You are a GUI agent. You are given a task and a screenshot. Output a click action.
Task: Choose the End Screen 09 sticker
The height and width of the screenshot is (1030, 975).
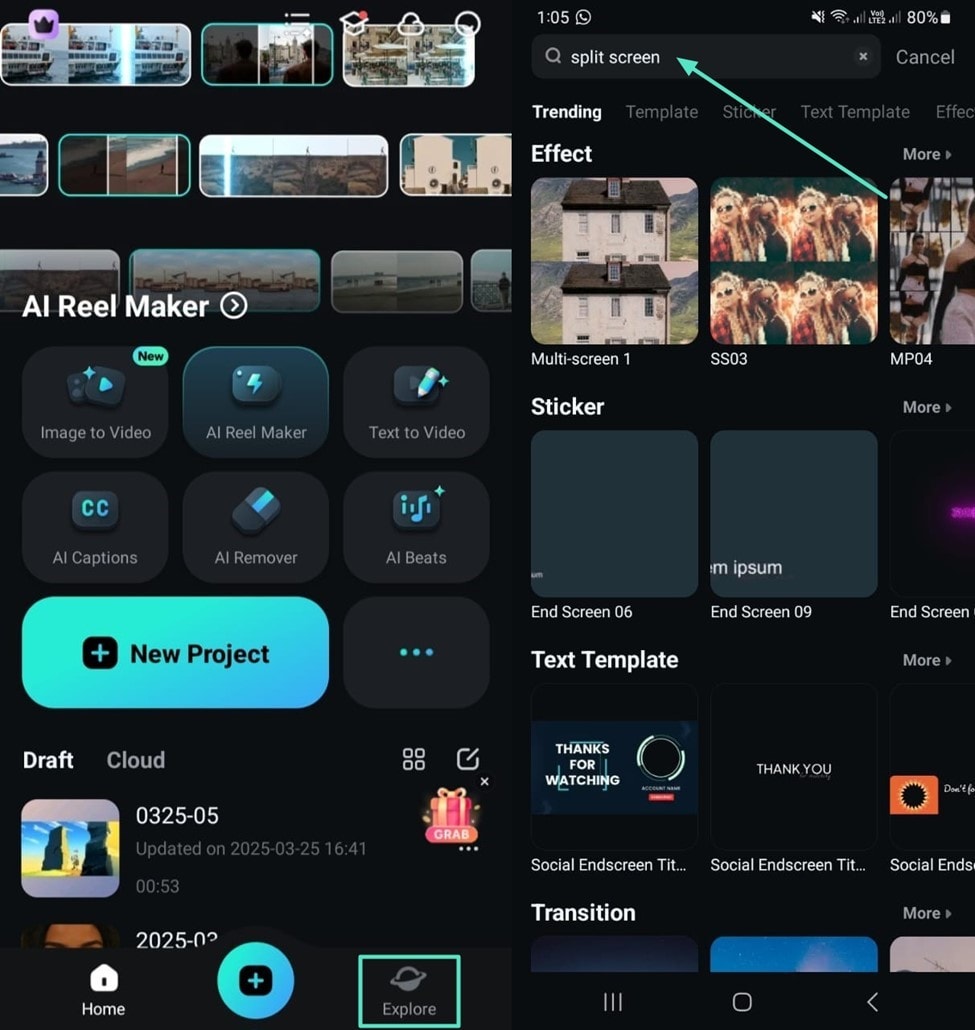pos(794,514)
